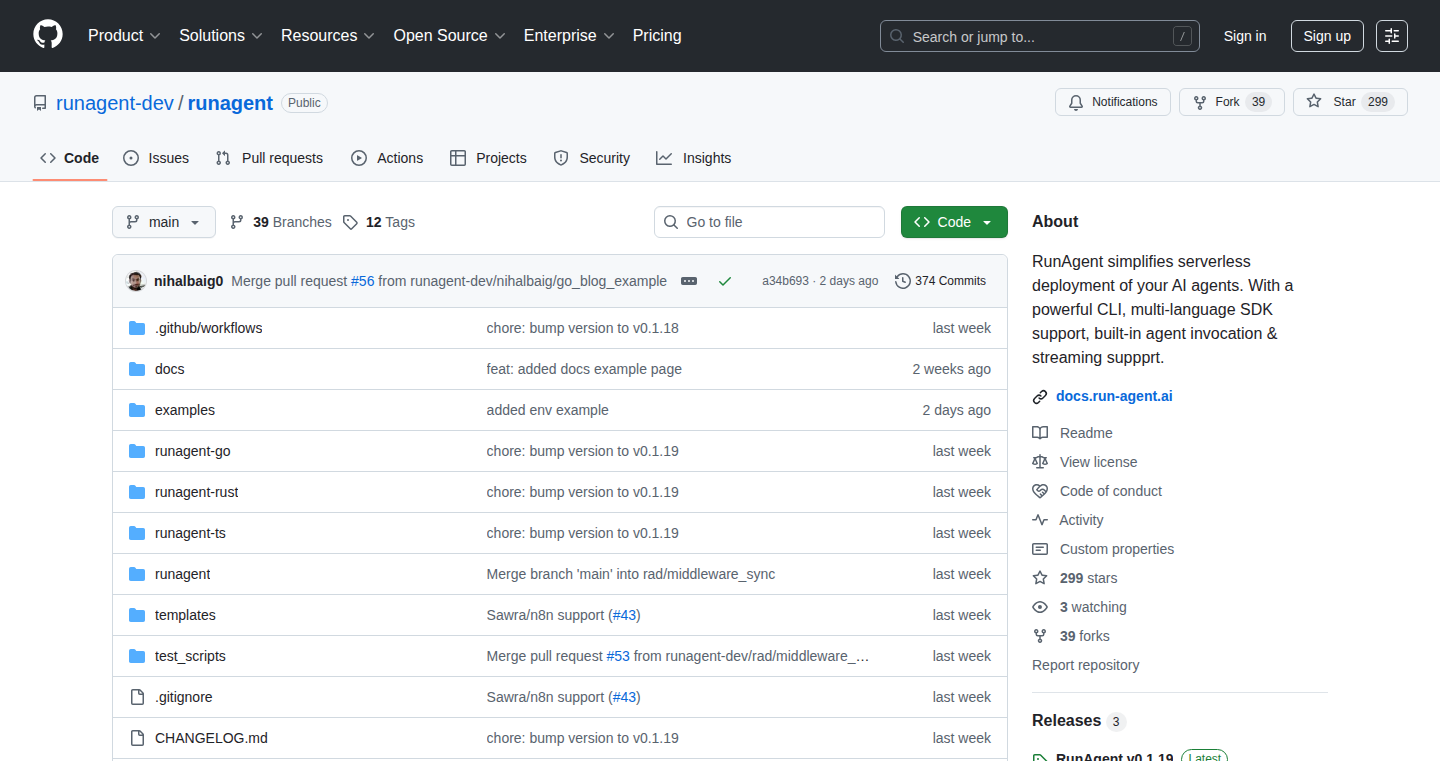Open pull request #53 link
The width and height of the screenshot is (1440, 761).
point(618,656)
